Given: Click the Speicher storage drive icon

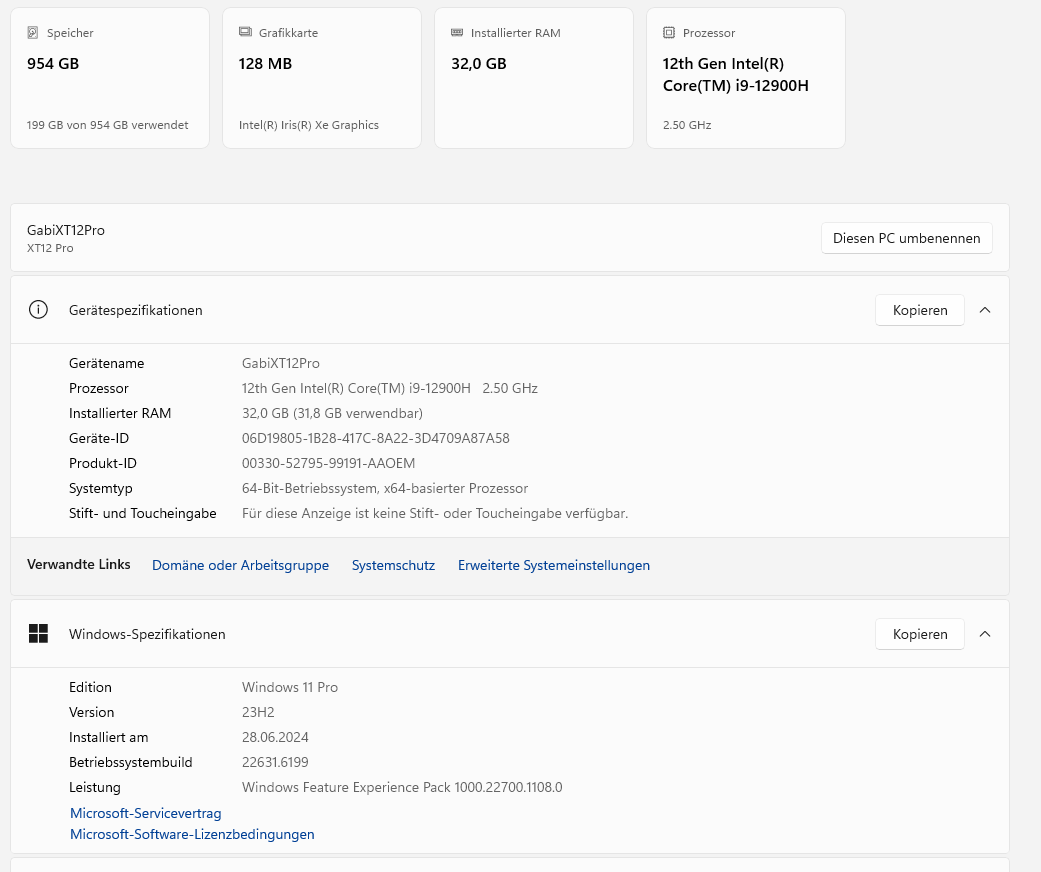Looking at the screenshot, I should click(x=33, y=33).
